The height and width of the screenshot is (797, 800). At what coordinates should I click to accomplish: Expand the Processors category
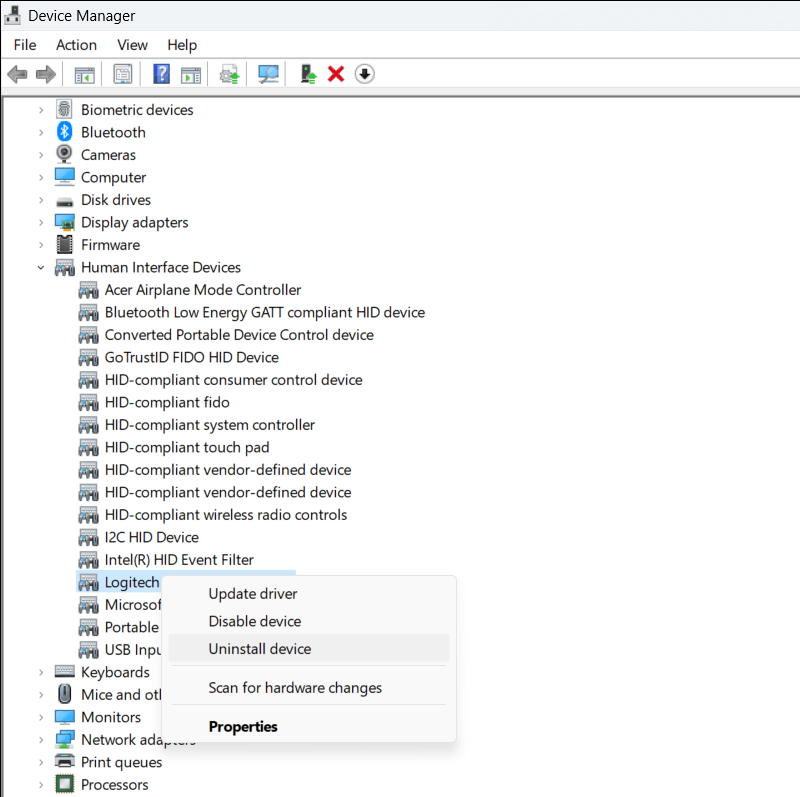coord(41,785)
